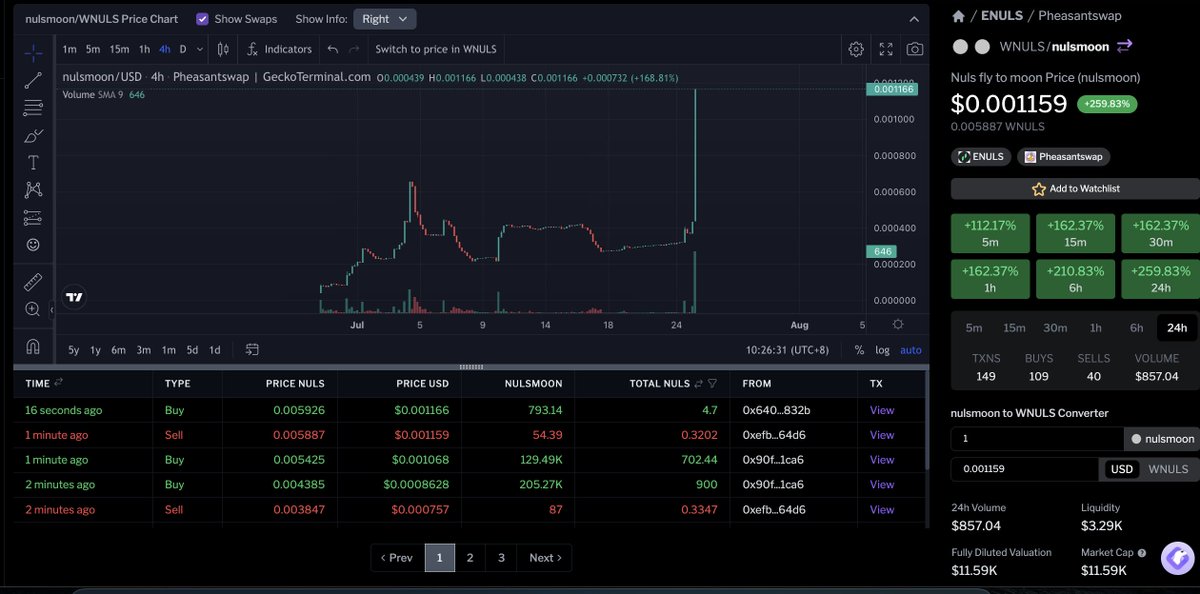Select the 6h stats timeframe tab
The image size is (1200, 594).
(x=1136, y=327)
